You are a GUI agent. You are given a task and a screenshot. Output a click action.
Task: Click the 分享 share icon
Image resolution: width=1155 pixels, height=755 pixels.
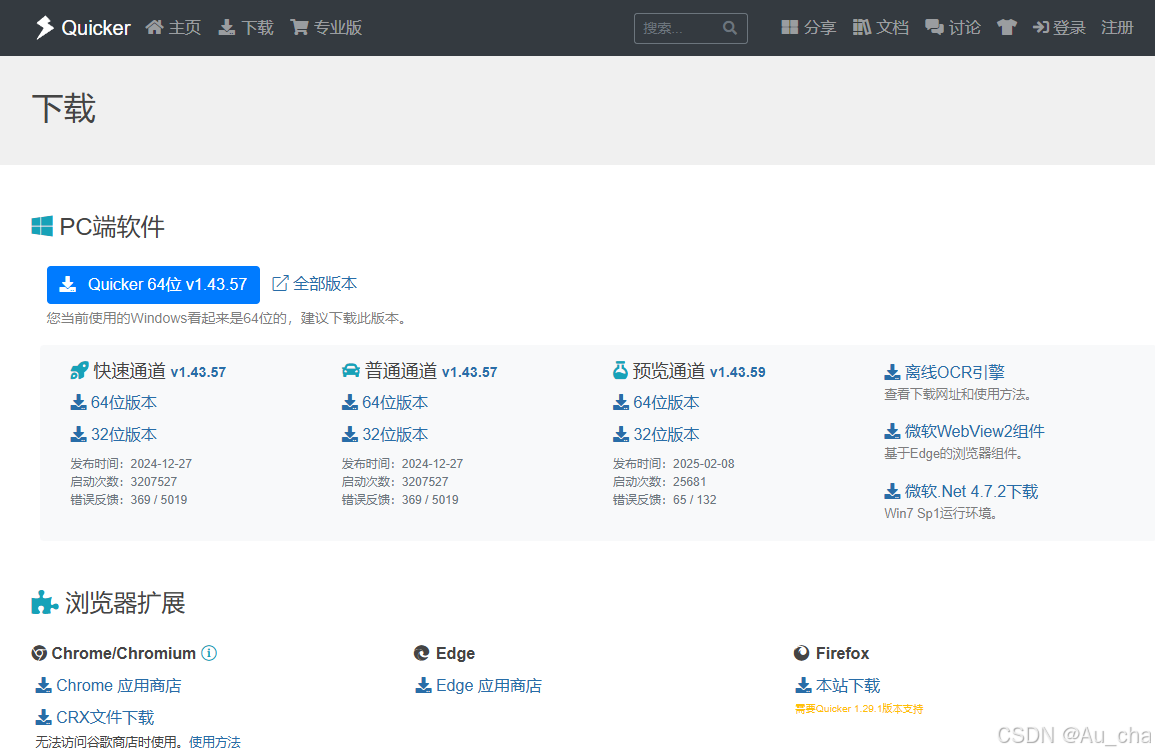[x=790, y=27]
